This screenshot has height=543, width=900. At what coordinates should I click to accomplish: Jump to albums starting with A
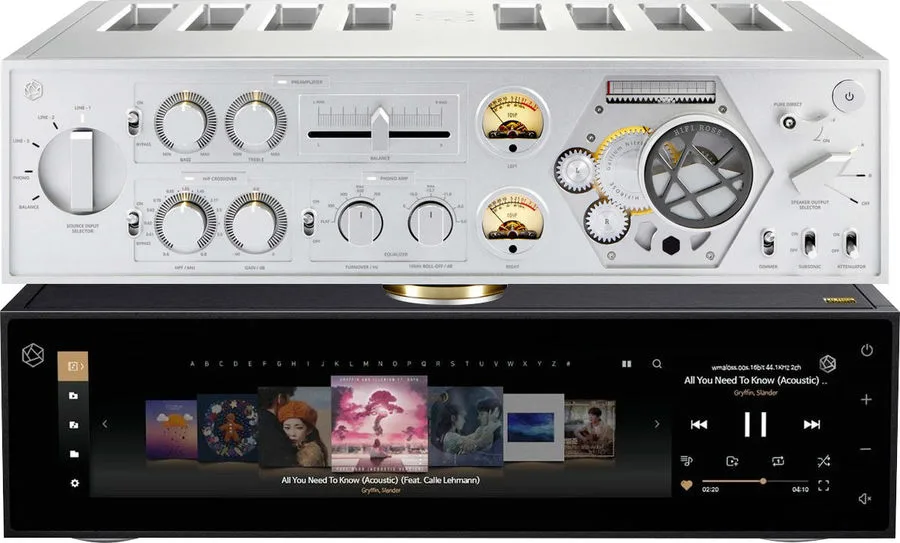[192, 364]
